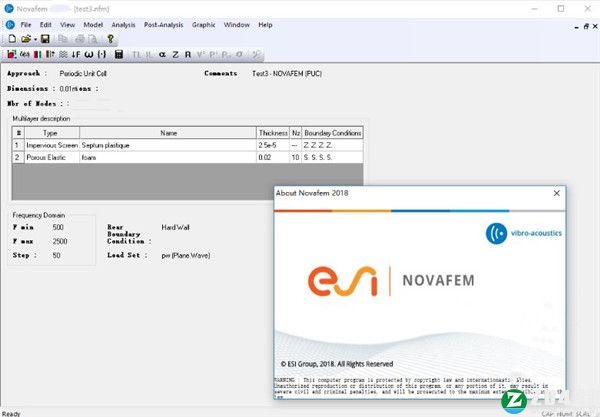Image resolution: width=600 pixels, height=417 pixels.
Task: Open the Post-Analysis menu
Action: pyautogui.click(x=163, y=25)
